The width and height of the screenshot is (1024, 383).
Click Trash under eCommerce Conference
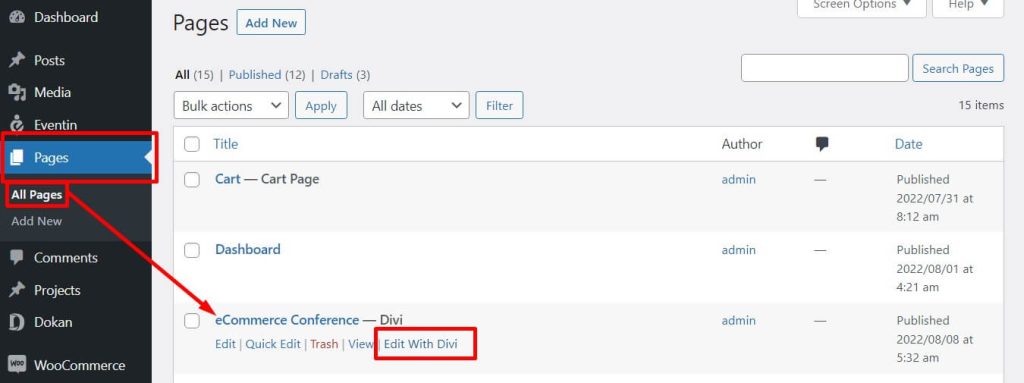pos(324,344)
